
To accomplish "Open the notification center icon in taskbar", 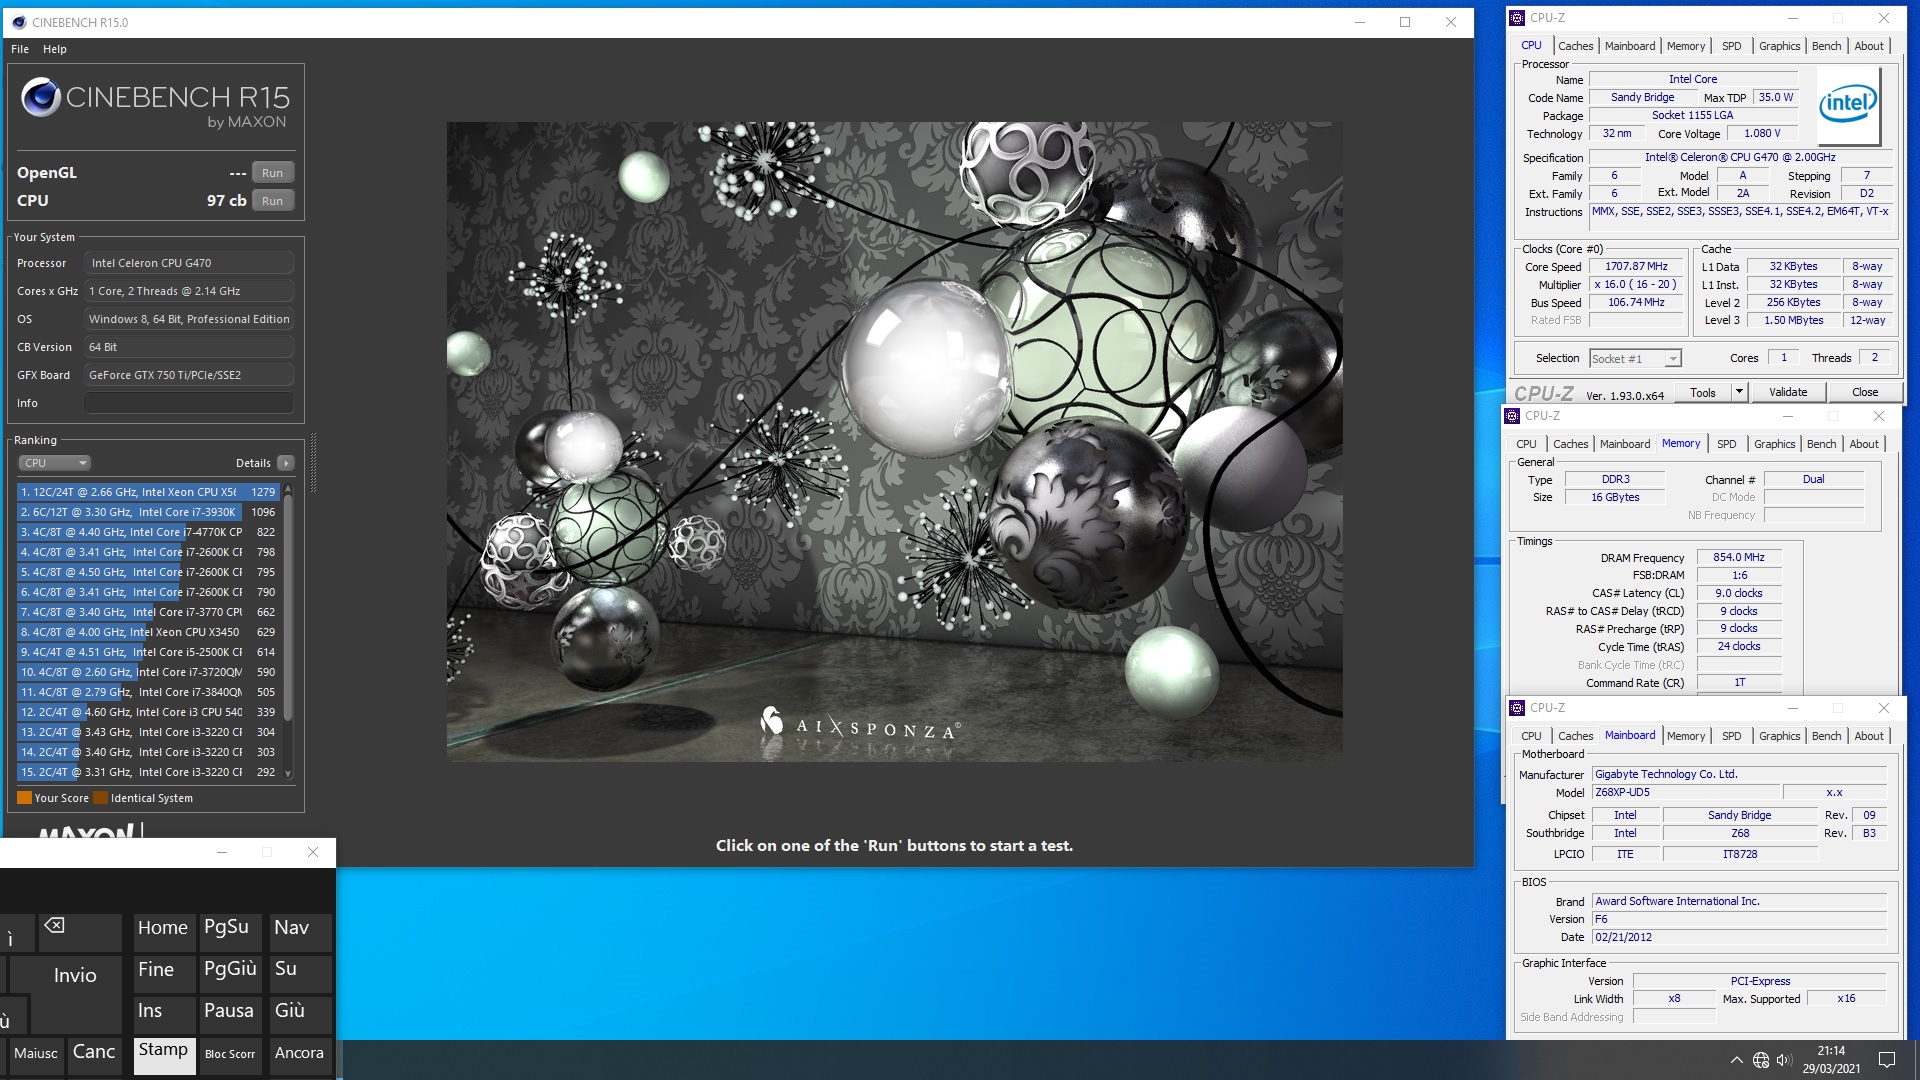I will (x=1887, y=1060).
